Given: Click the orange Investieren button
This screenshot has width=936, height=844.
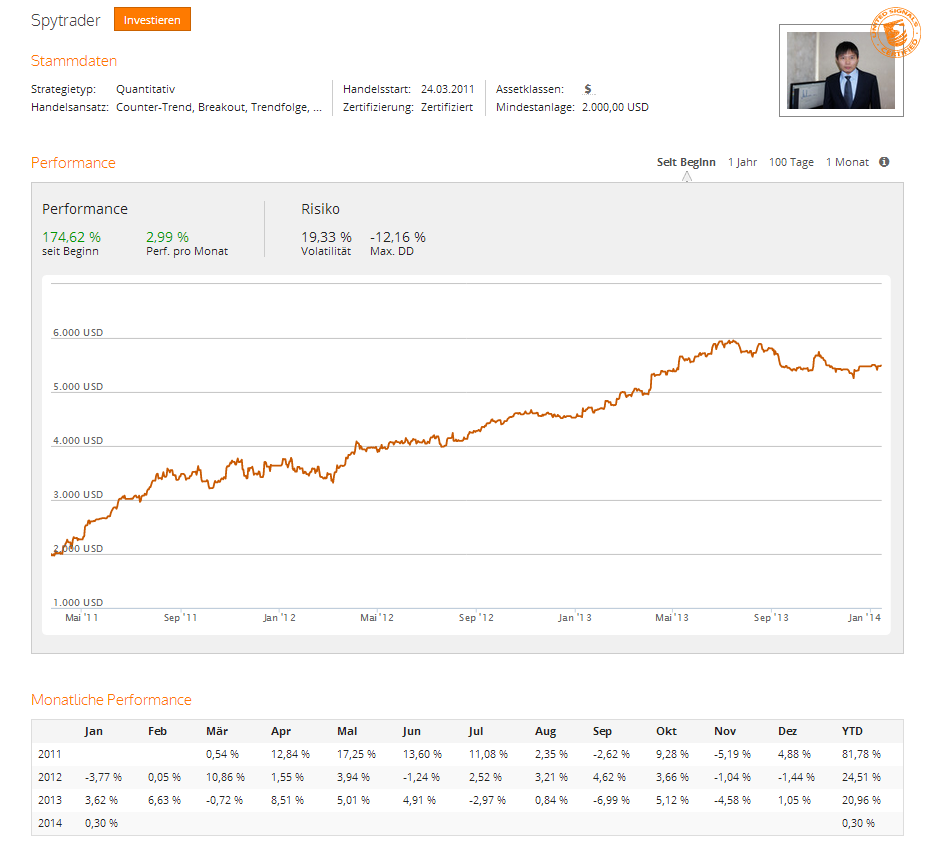Looking at the screenshot, I should point(152,19).
